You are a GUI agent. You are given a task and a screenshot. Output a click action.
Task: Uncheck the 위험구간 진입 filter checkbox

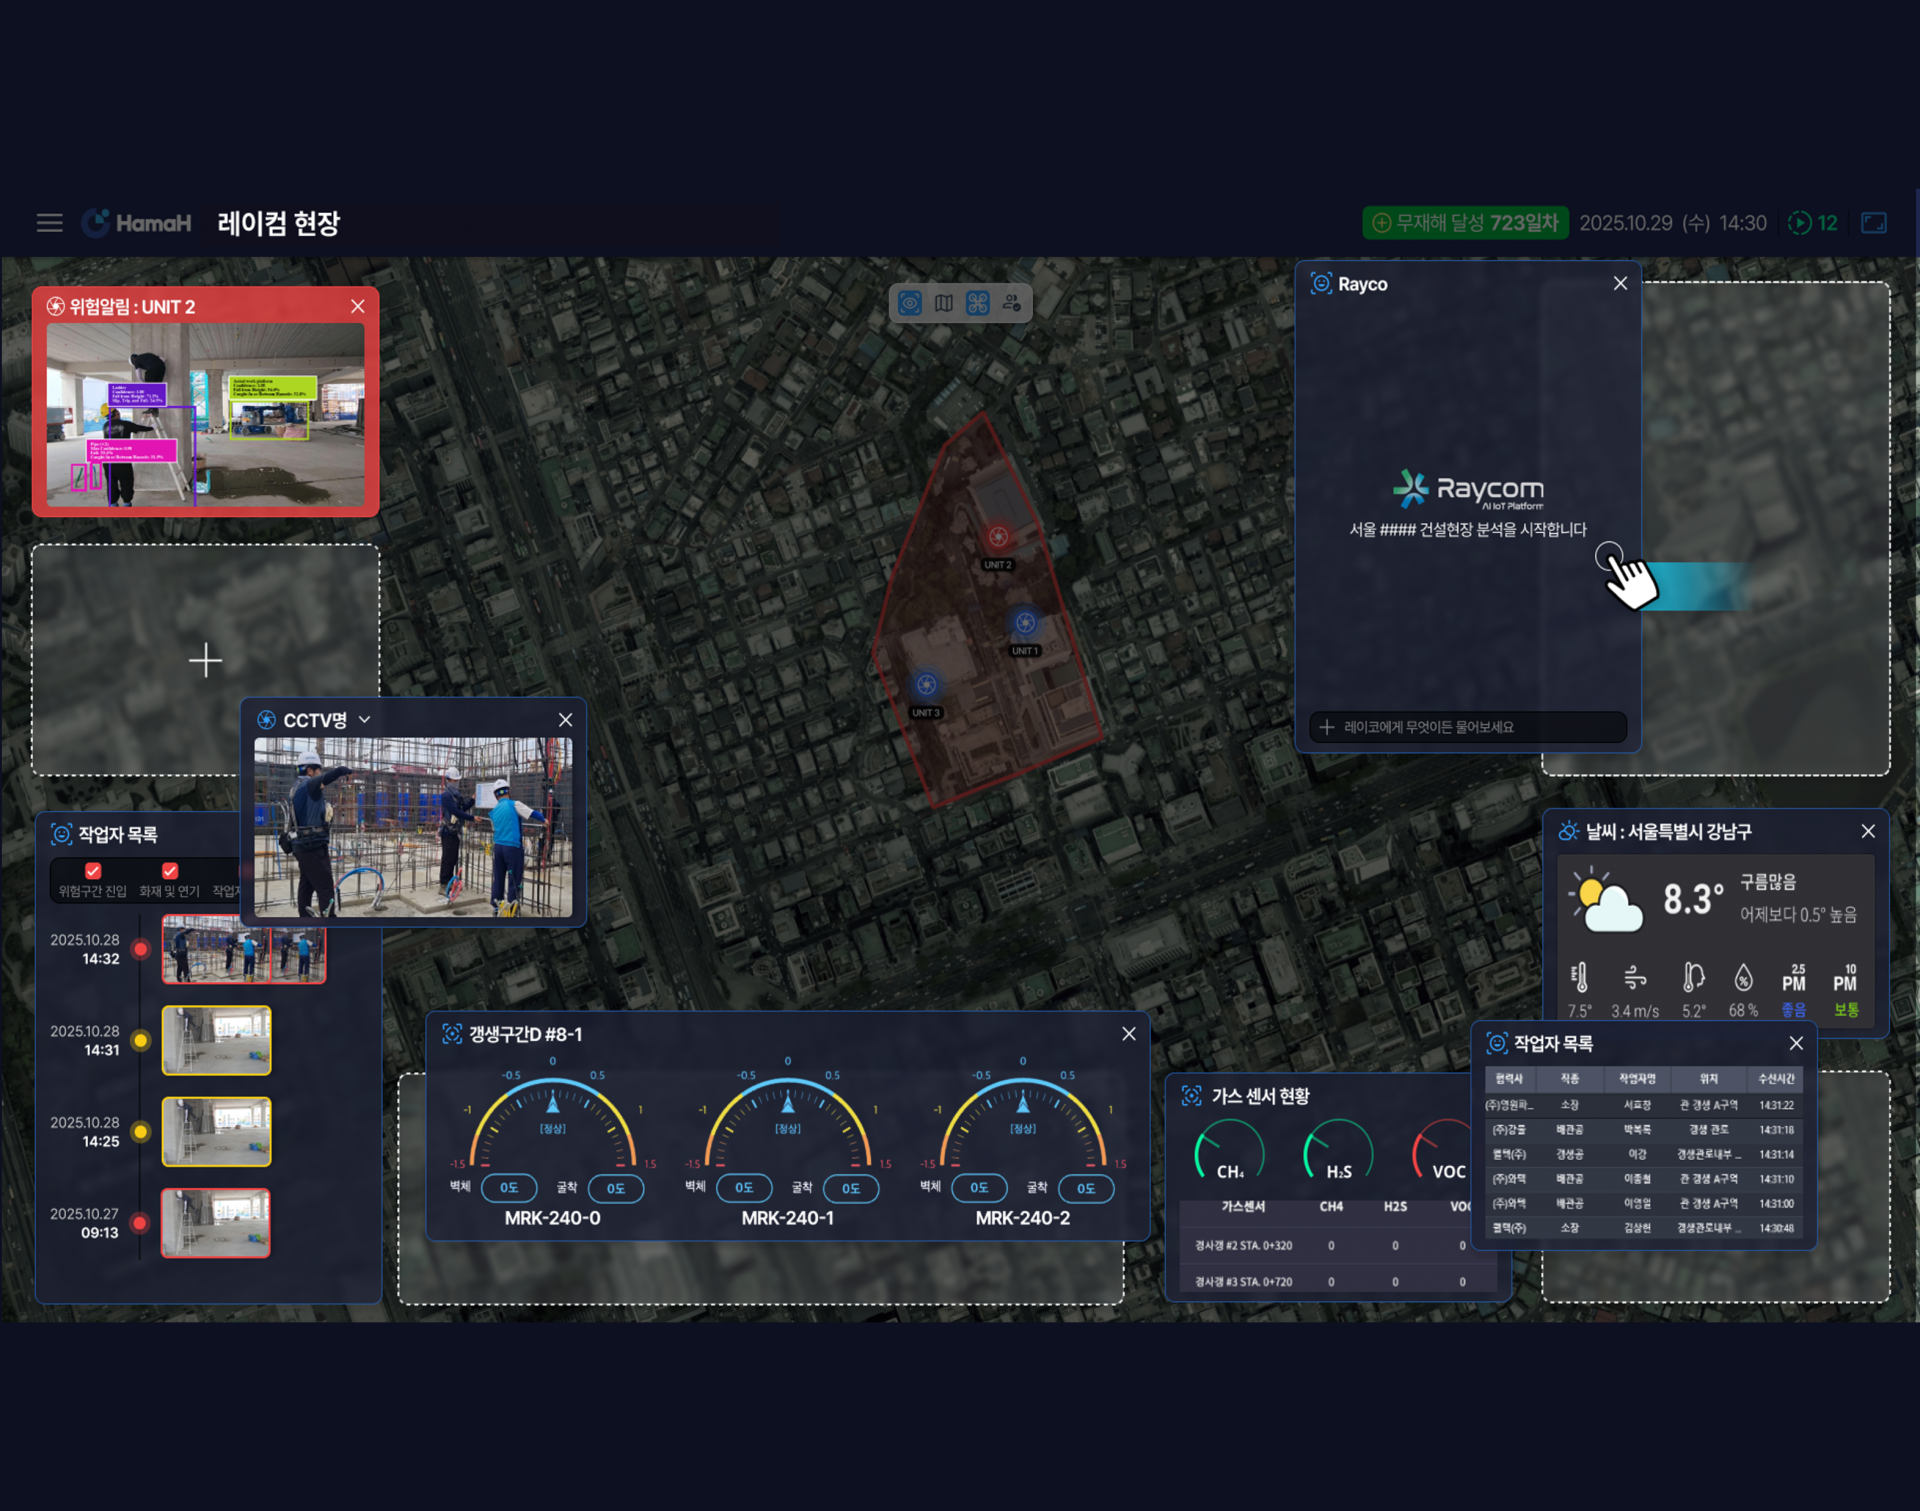click(x=93, y=870)
